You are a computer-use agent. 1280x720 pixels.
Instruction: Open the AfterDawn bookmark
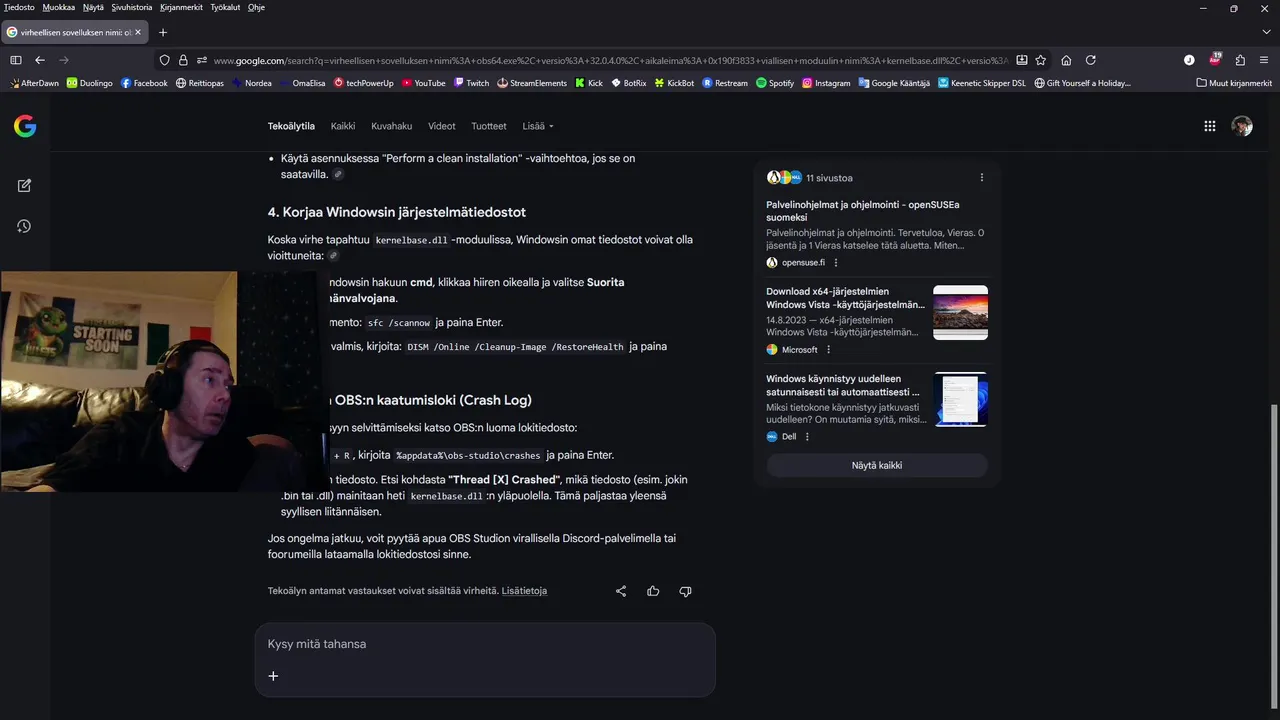[33, 83]
